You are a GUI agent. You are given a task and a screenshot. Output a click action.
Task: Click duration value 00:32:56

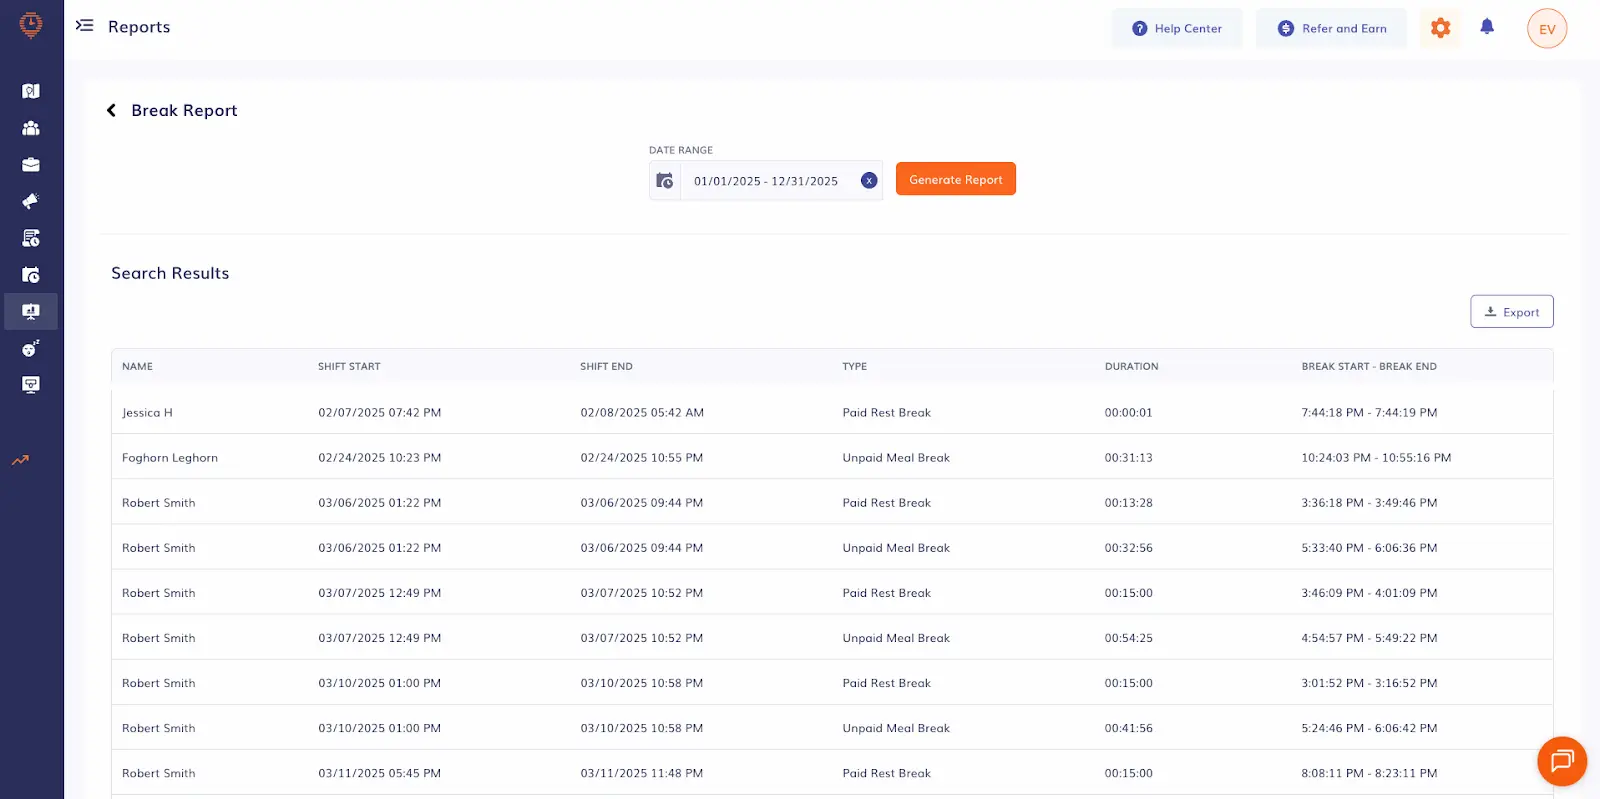1128,548
